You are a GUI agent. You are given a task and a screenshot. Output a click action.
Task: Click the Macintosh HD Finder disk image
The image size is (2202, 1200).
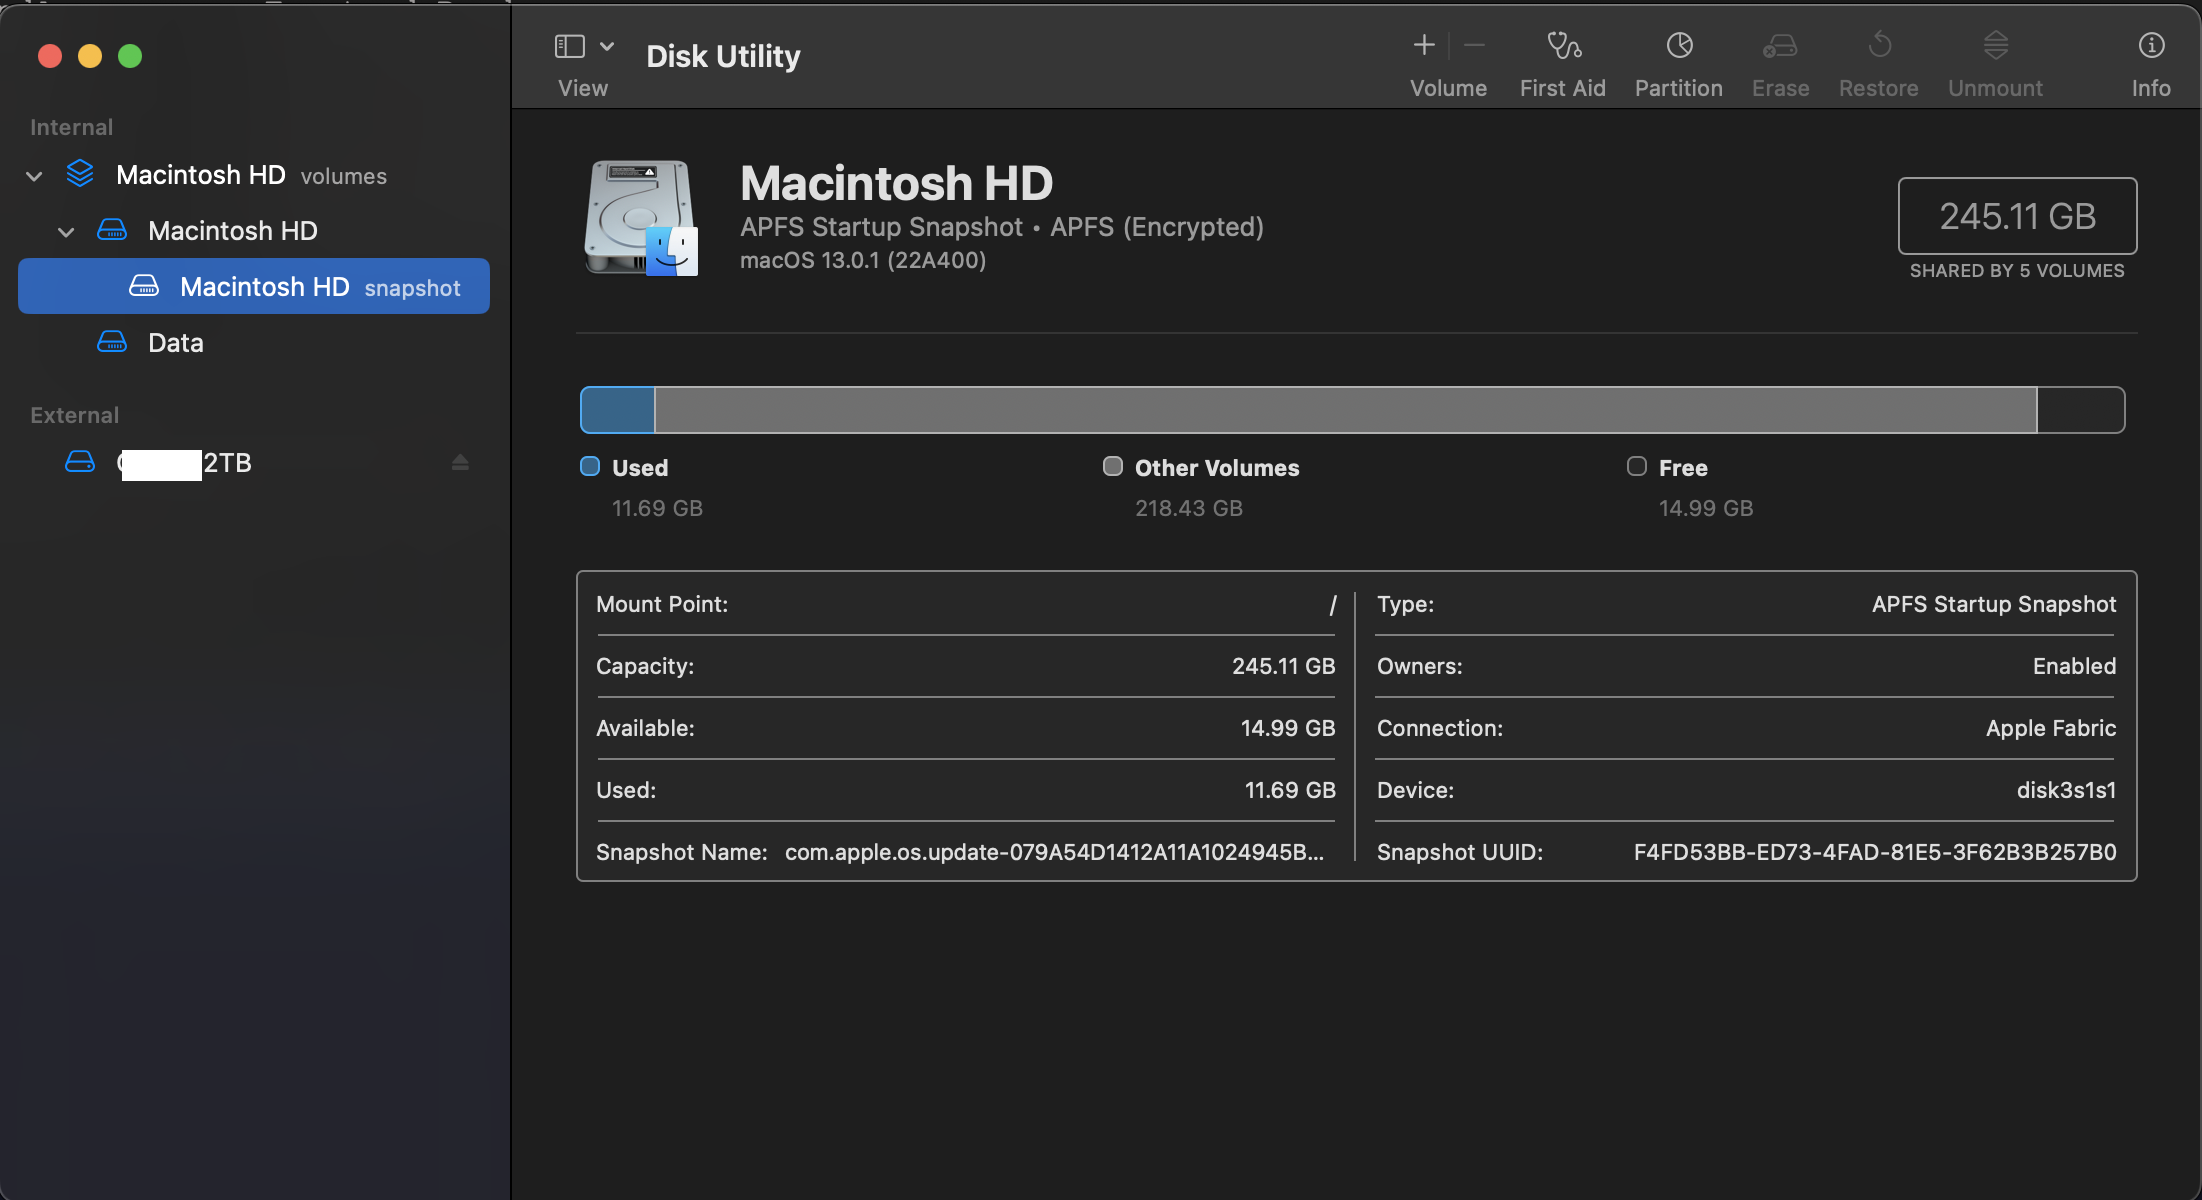point(641,218)
